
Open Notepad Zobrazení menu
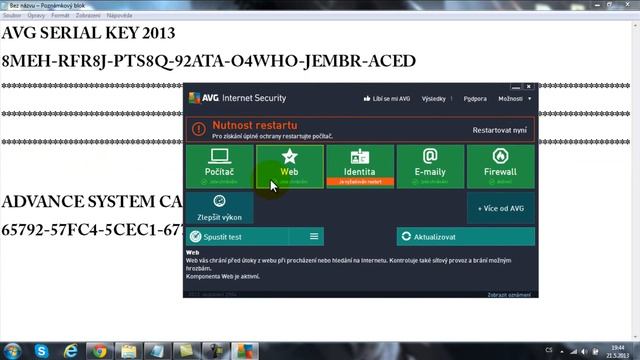[88, 16]
